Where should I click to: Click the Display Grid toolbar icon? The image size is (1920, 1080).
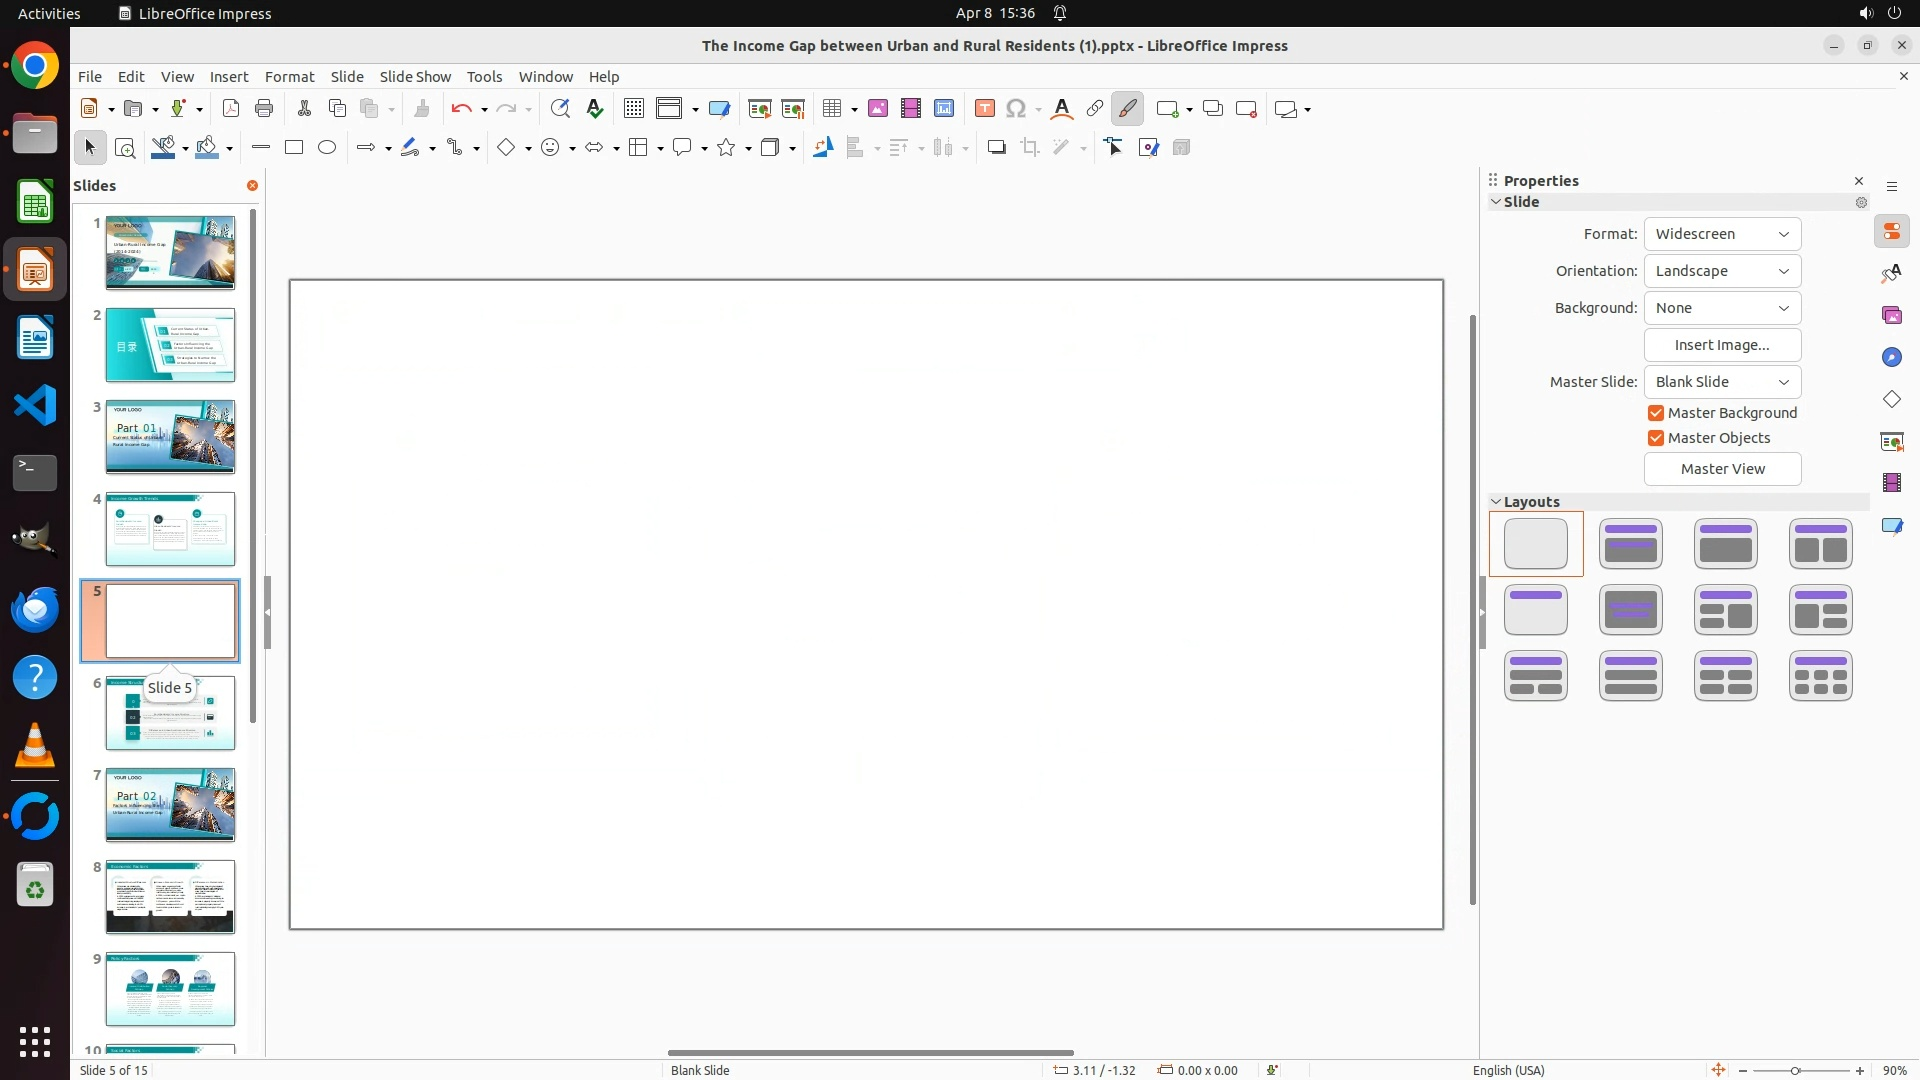click(634, 109)
